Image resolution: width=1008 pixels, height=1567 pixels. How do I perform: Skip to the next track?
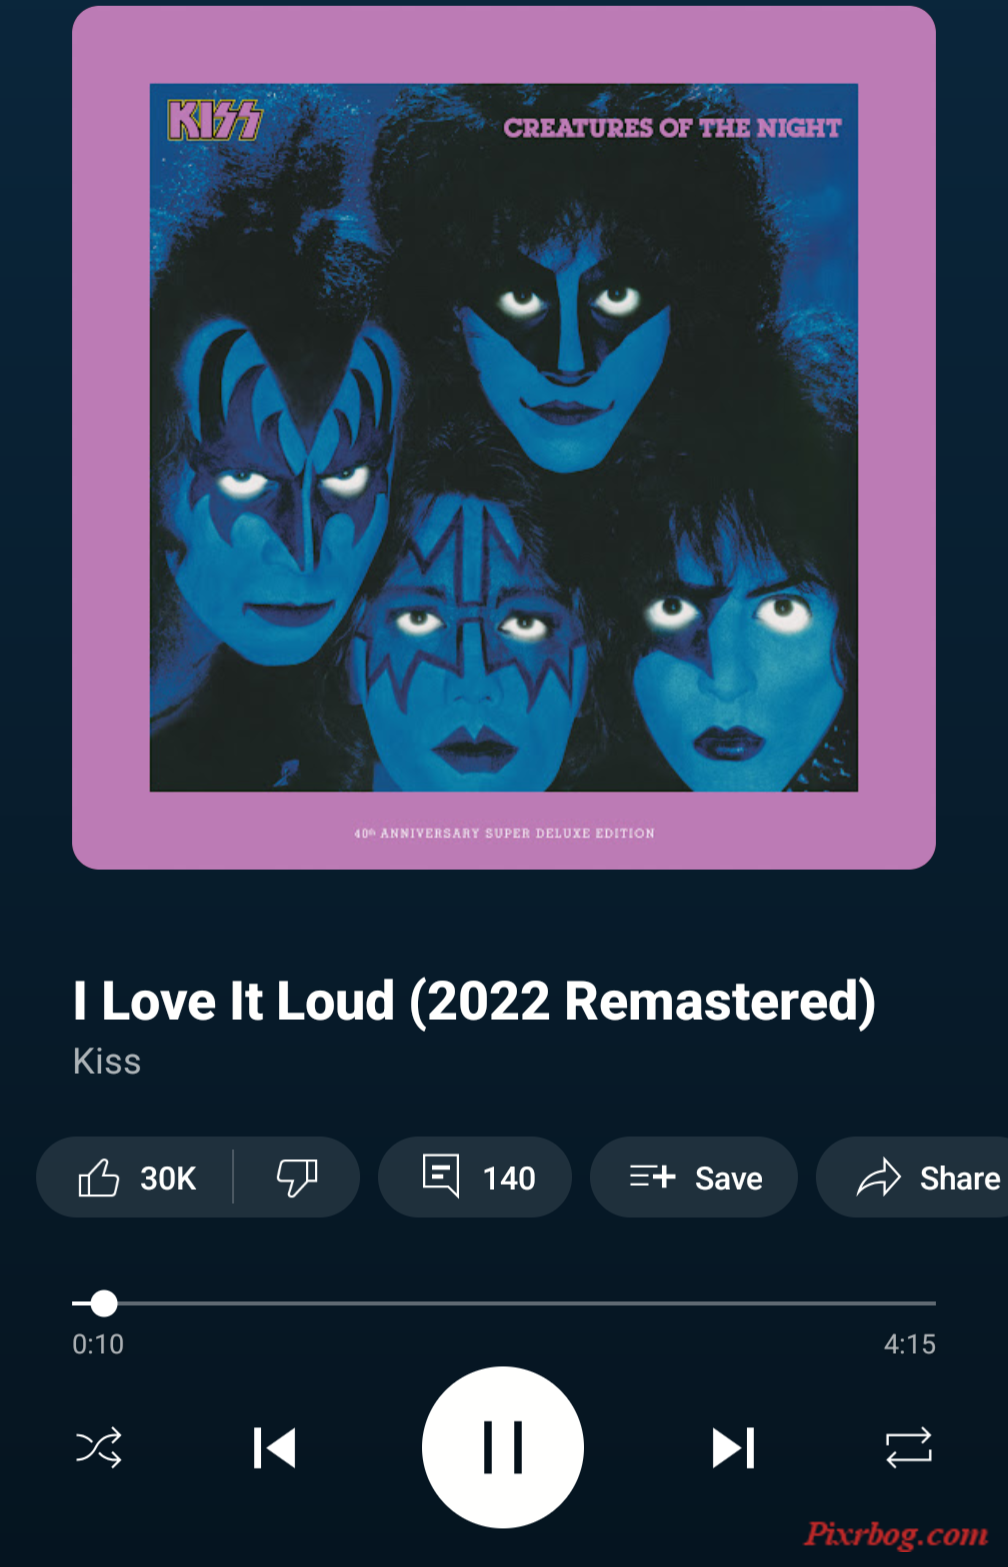tap(733, 1447)
